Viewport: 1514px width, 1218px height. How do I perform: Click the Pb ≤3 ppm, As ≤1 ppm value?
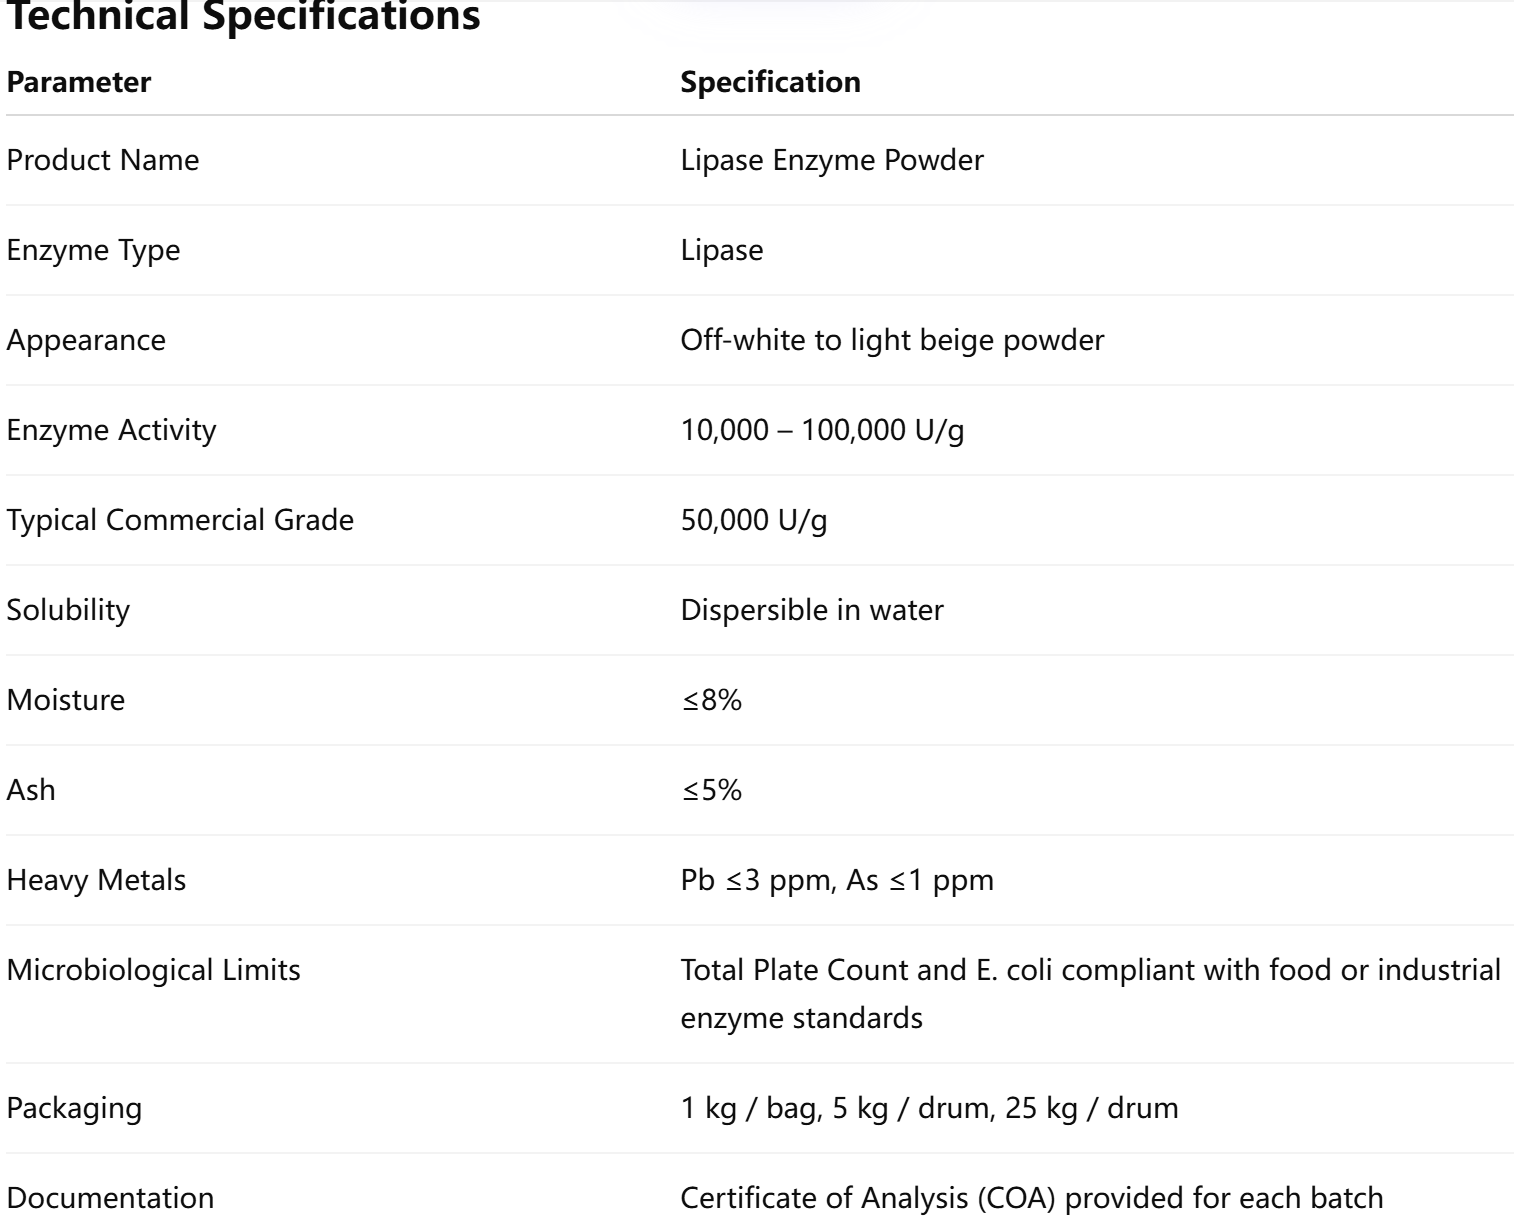tap(837, 880)
